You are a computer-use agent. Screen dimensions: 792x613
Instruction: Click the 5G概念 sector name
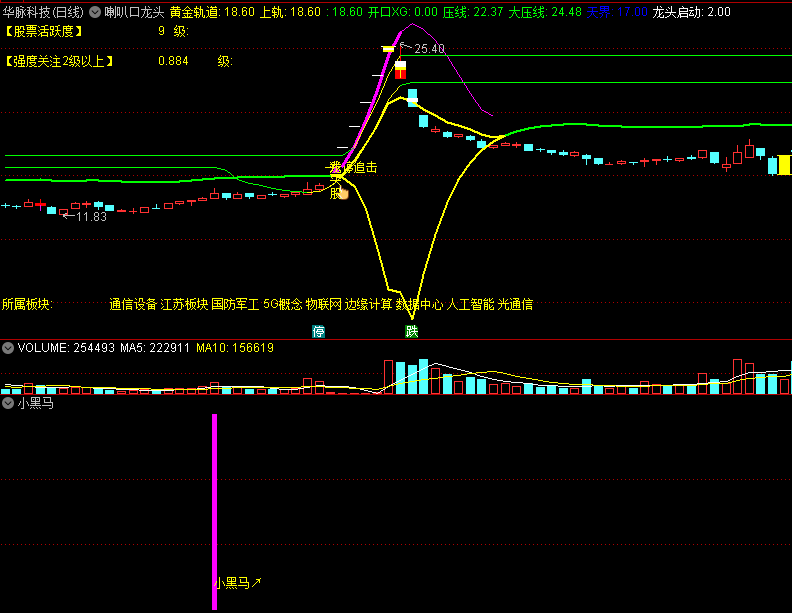tap(282, 304)
